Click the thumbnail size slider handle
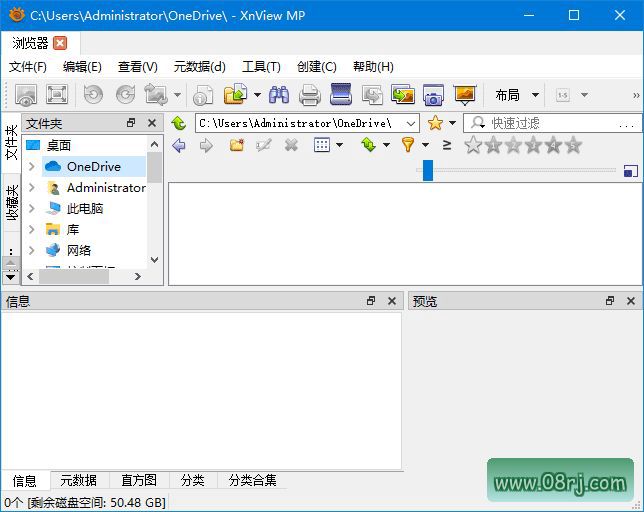 (428, 170)
